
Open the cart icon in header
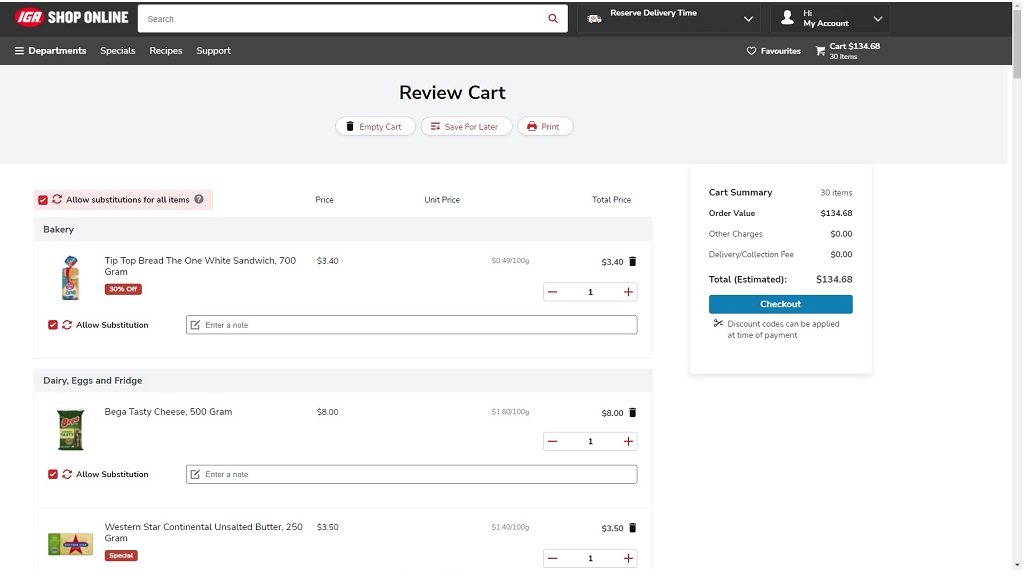[821, 51]
